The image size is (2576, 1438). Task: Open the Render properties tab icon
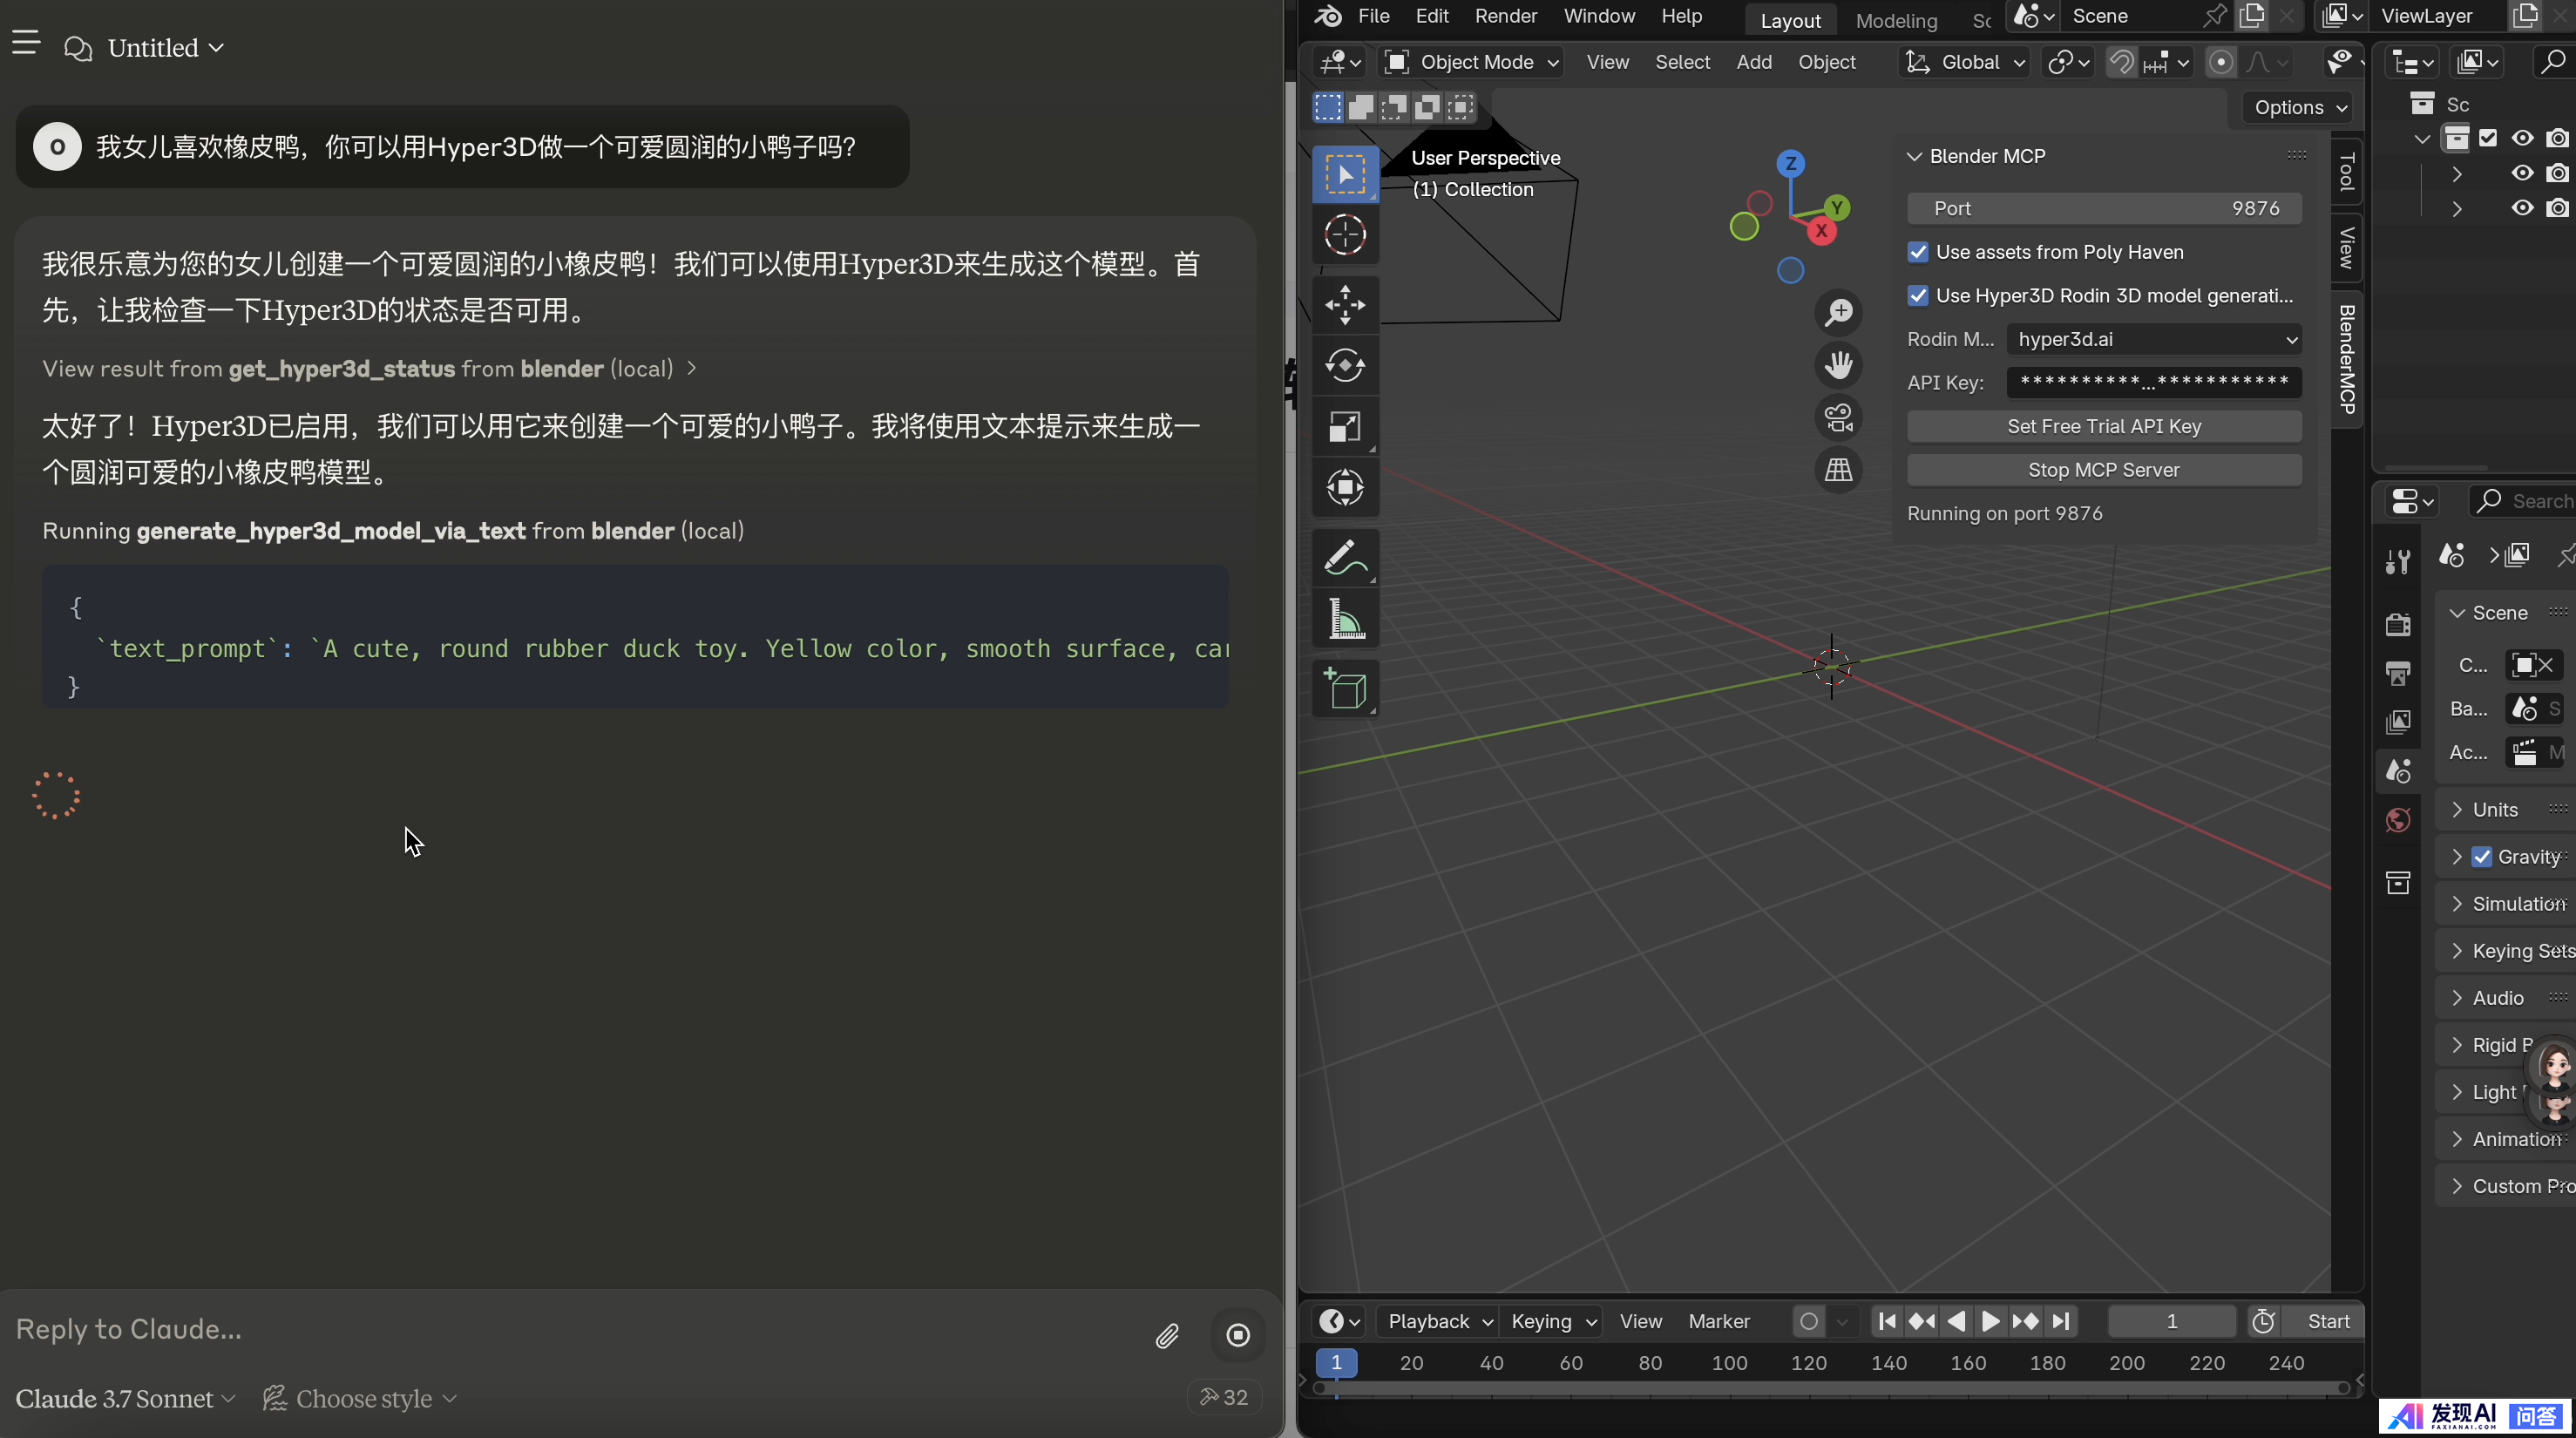(2397, 624)
